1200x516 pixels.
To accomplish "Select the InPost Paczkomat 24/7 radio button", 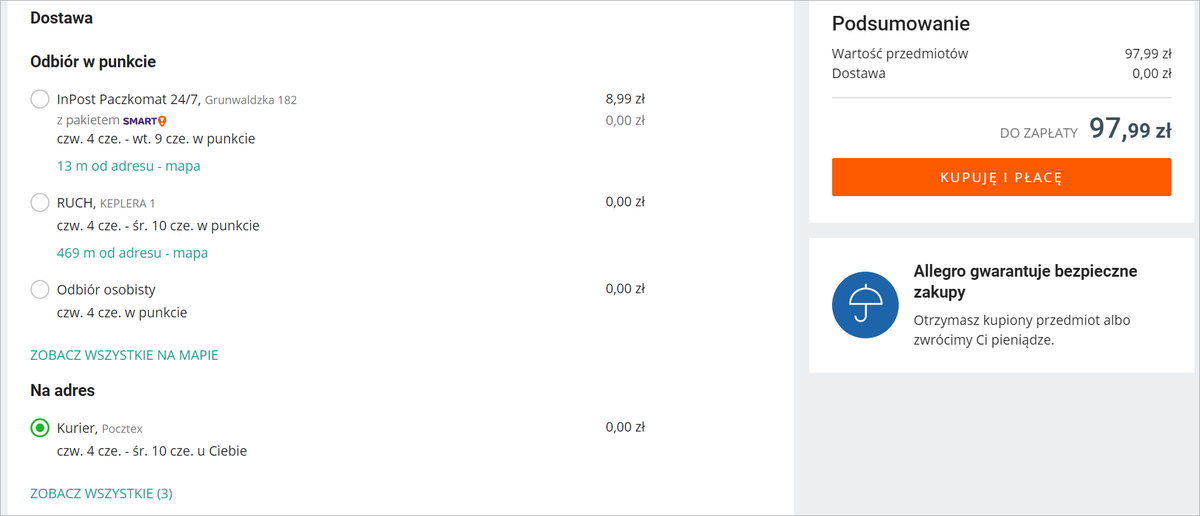I will coord(40,99).
